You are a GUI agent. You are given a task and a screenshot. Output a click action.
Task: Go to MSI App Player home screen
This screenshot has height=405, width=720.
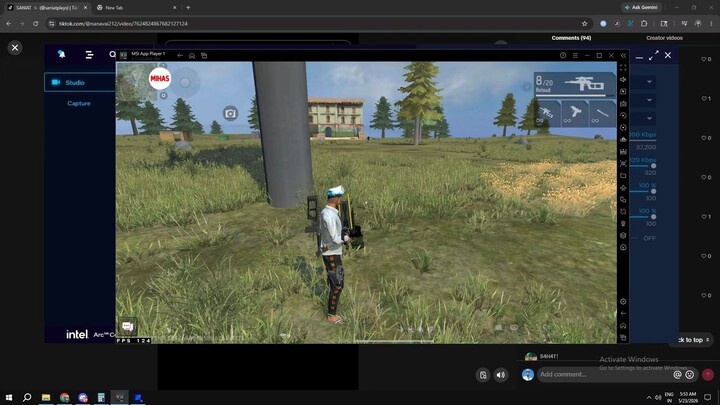(x=192, y=56)
